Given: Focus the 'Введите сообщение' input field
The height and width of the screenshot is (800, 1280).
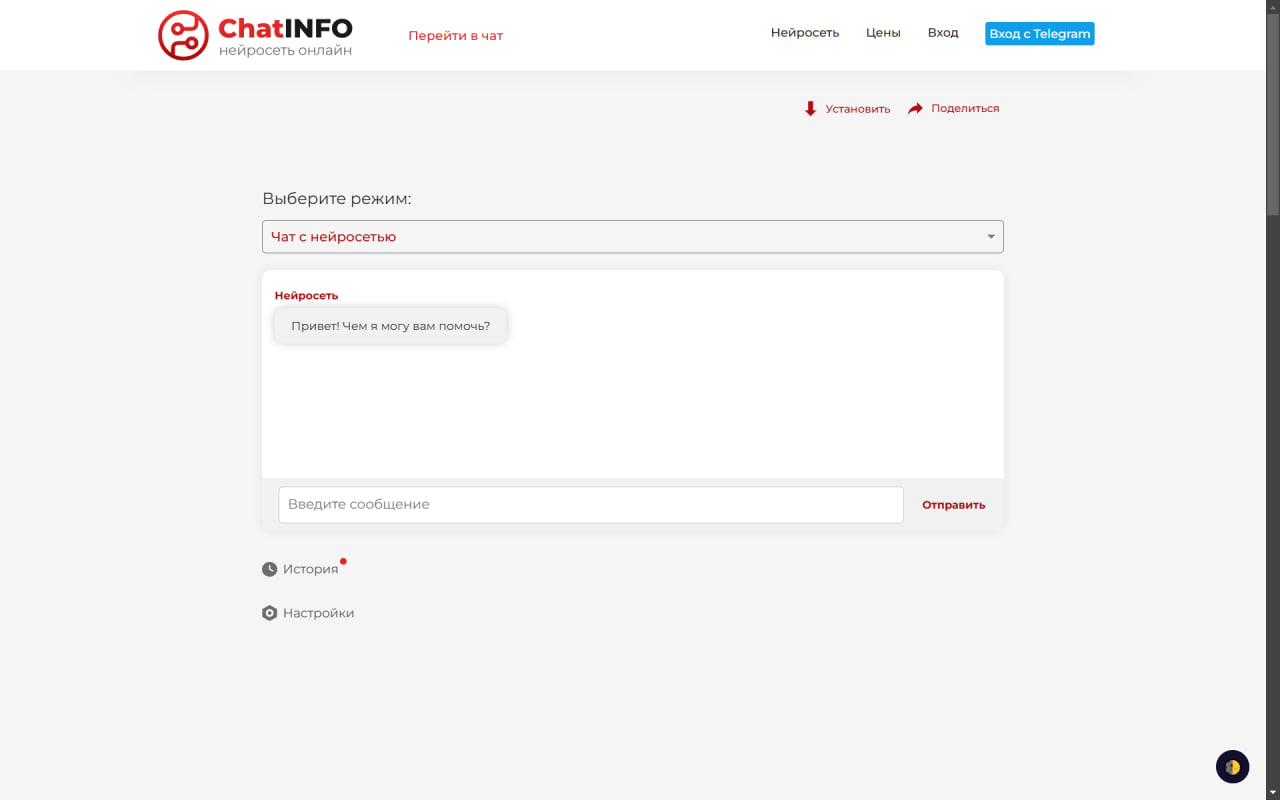Looking at the screenshot, I should coord(590,505).
